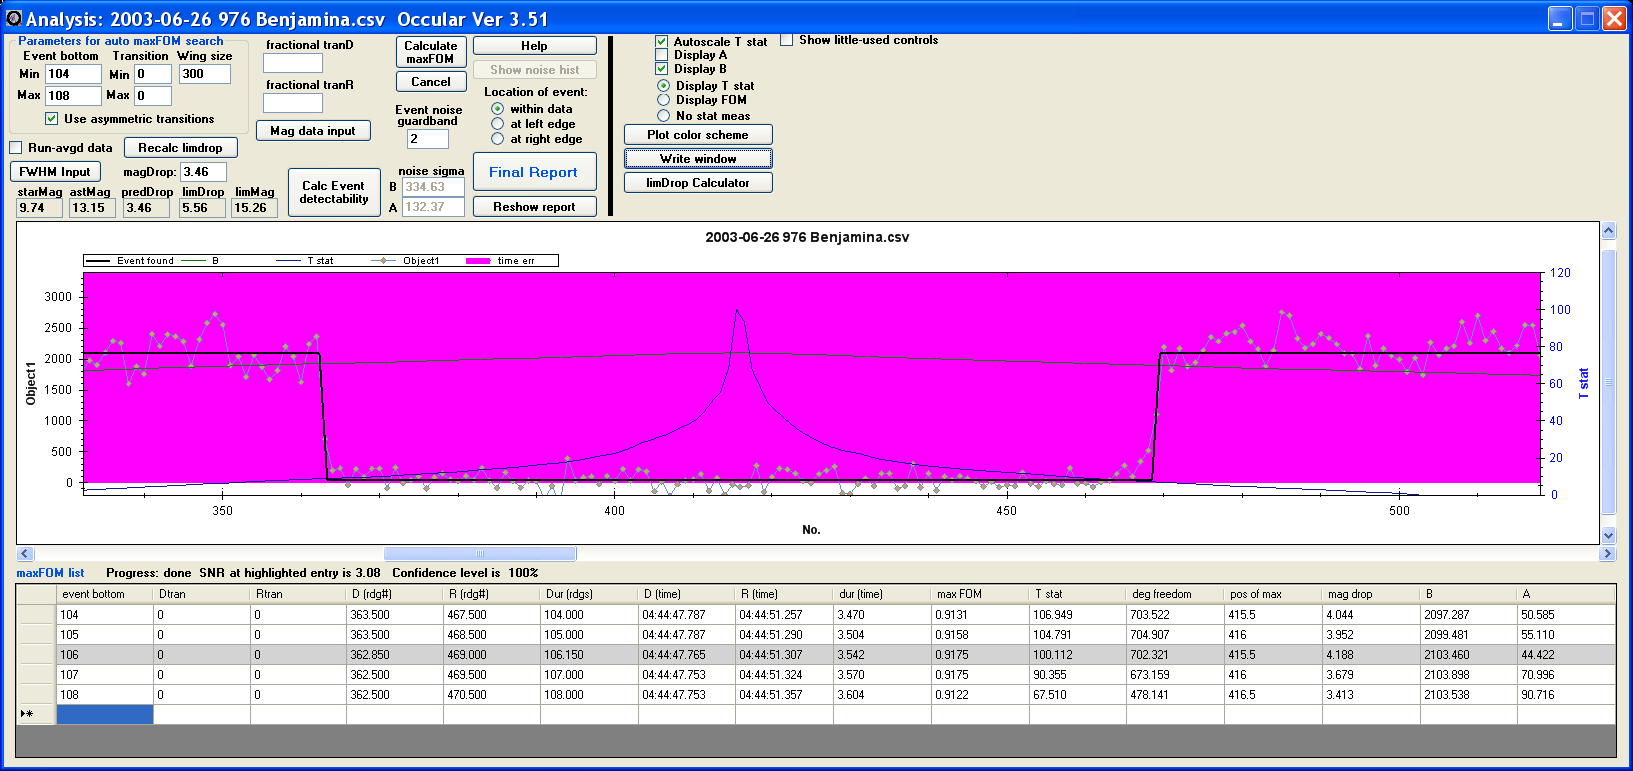Click the horizontal chart scrollbar thumb
This screenshot has height=771, width=1633.
[480, 553]
